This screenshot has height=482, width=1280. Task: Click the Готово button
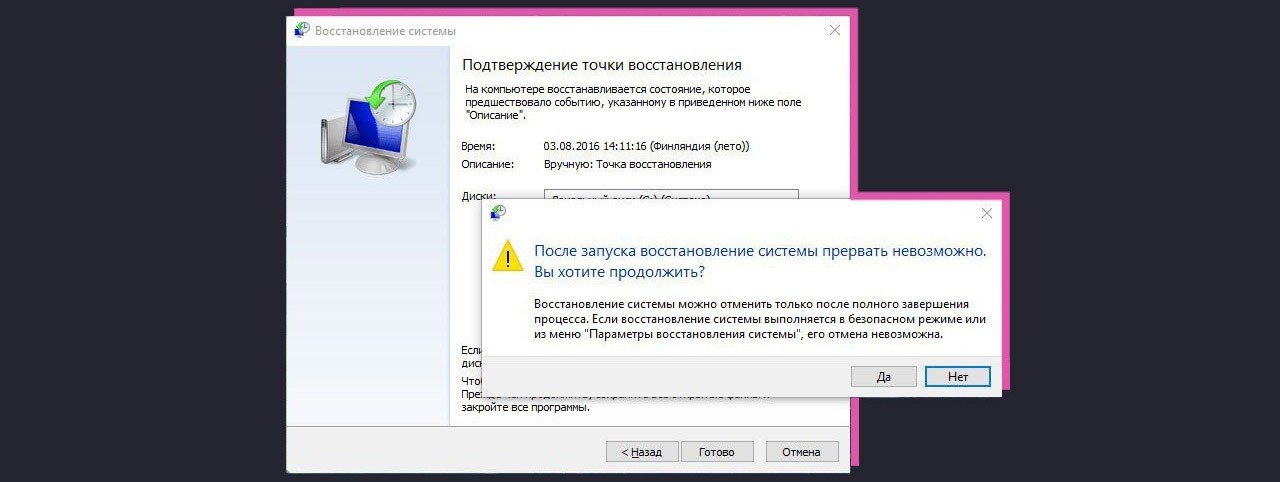click(x=717, y=452)
